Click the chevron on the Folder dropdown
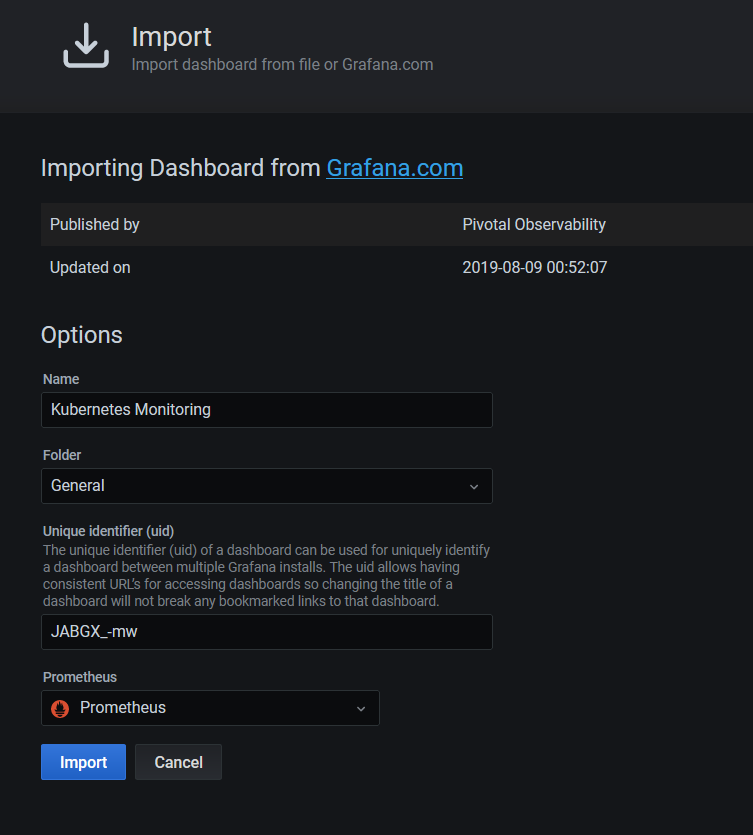Viewport: 753px width, 835px height. pyautogui.click(x=474, y=486)
